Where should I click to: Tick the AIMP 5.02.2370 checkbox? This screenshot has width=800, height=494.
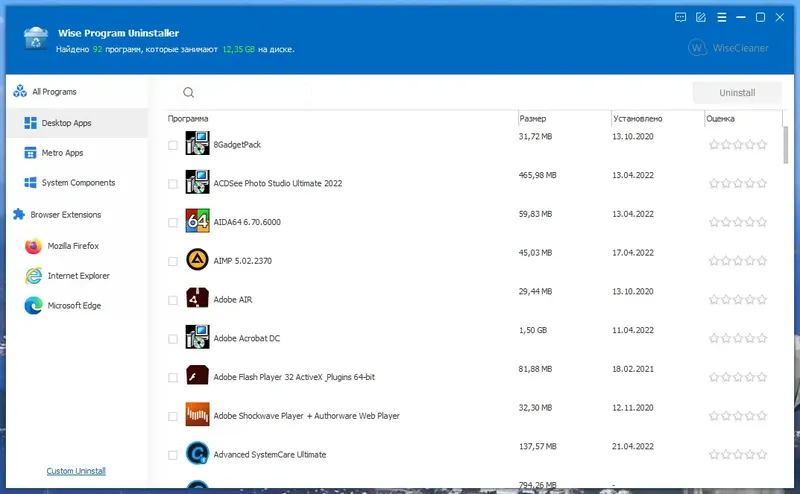point(173,261)
